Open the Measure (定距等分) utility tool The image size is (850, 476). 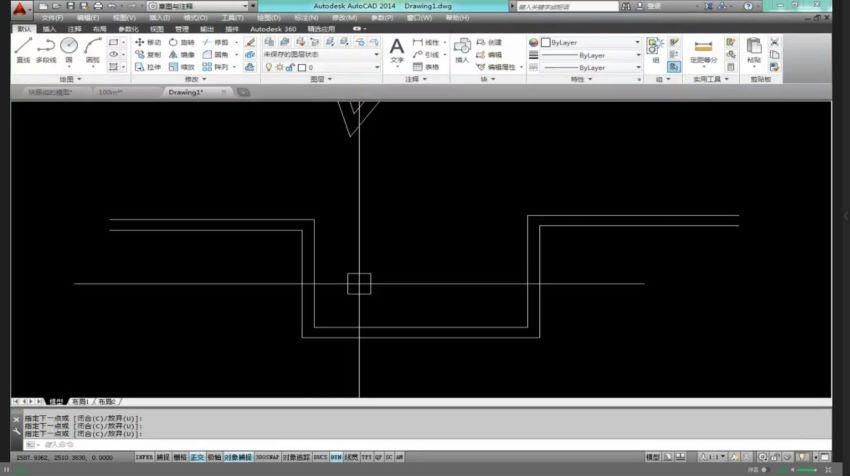(x=703, y=52)
